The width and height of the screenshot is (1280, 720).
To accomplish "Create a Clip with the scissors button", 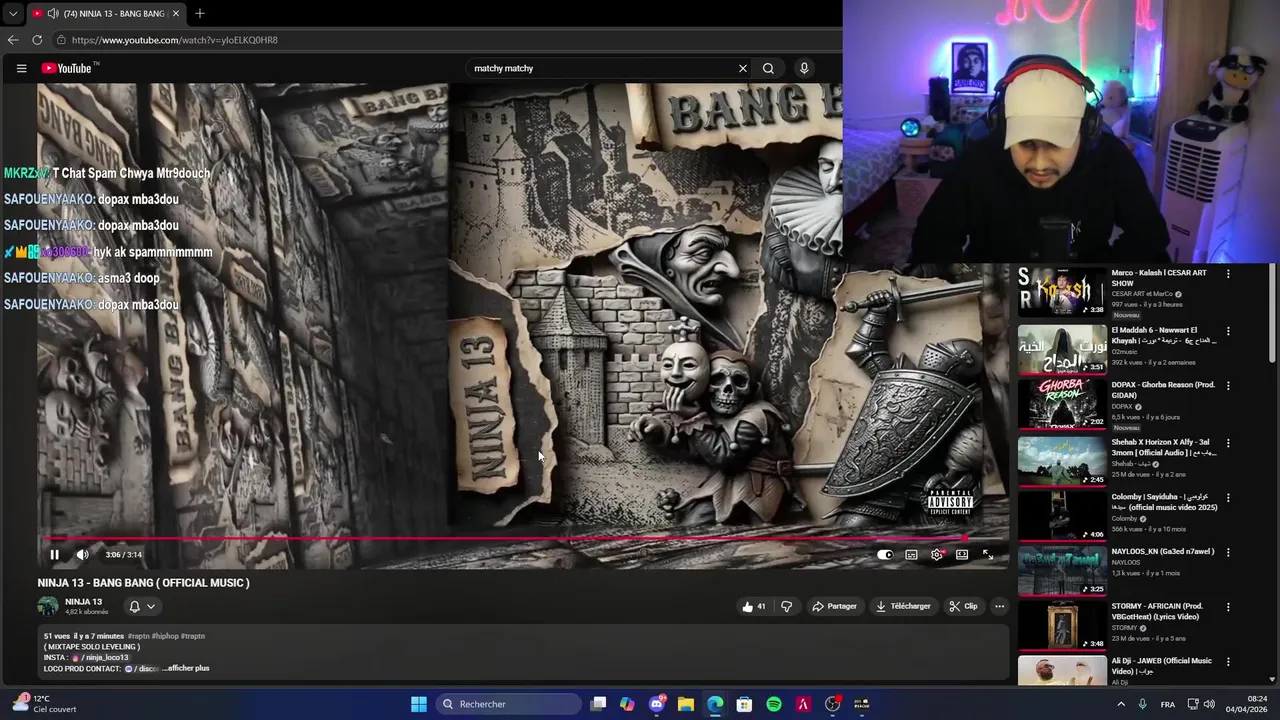I will (x=963, y=606).
